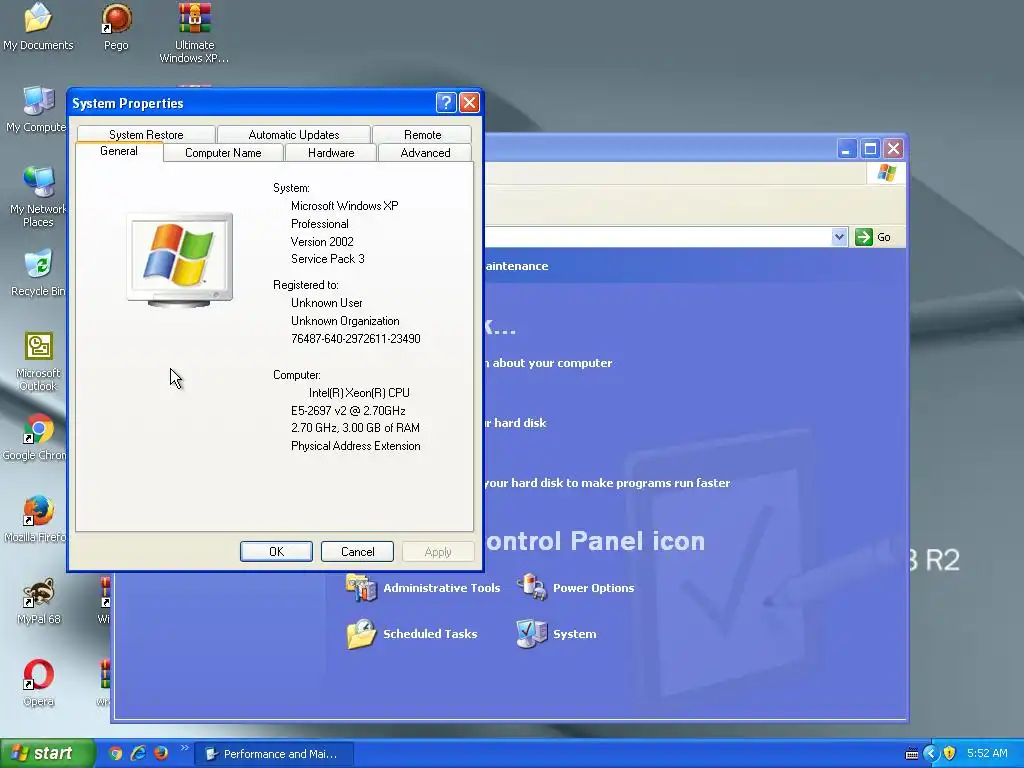The height and width of the screenshot is (768, 1024).
Task: Click the Windows XP monitor logo image
Action: (180, 259)
